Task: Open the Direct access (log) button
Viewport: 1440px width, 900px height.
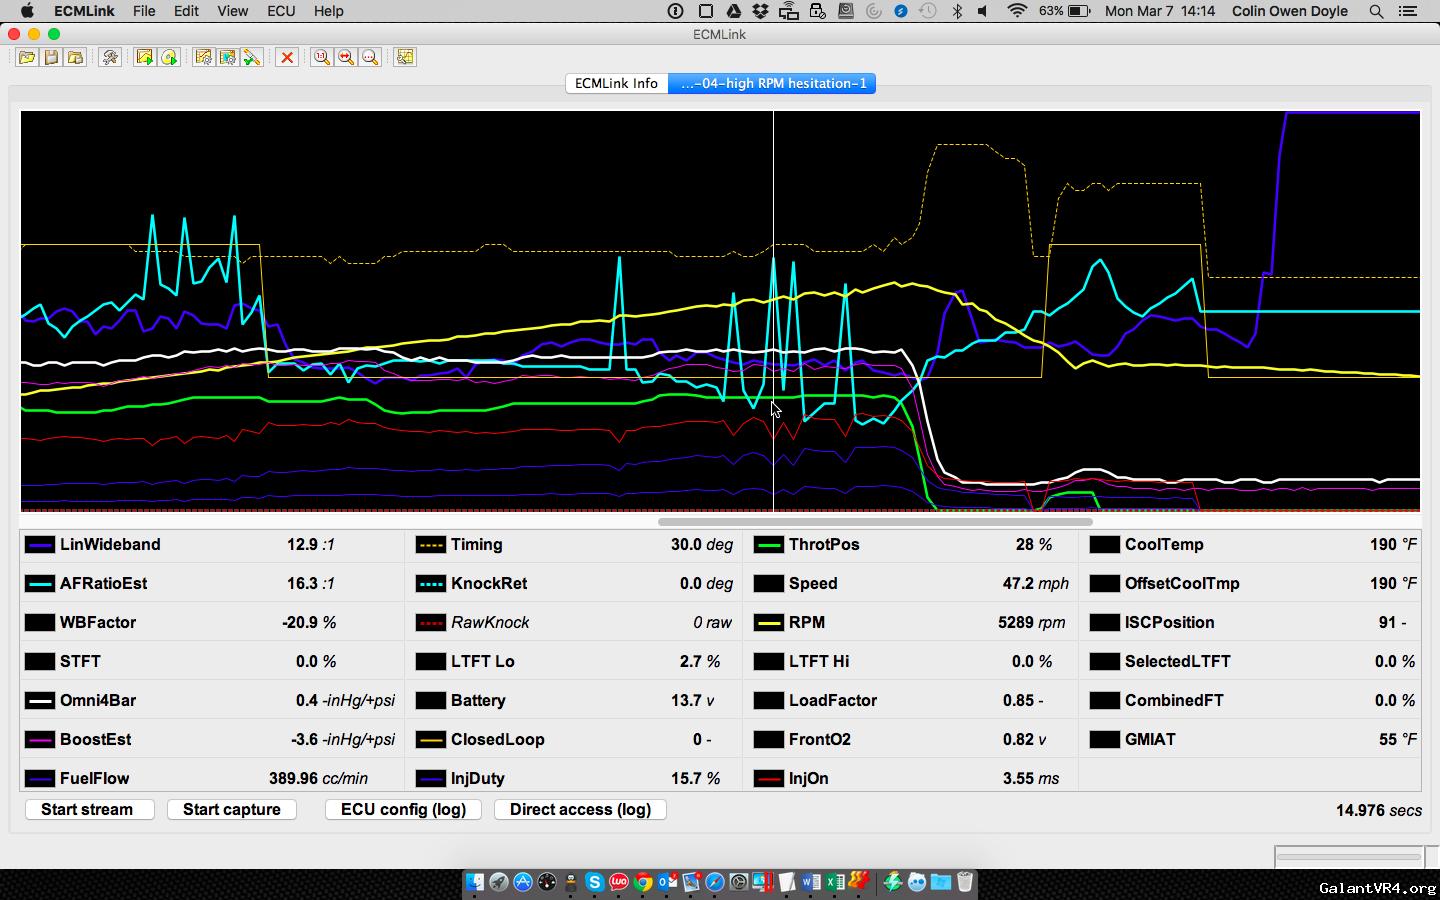Action: pos(580,809)
